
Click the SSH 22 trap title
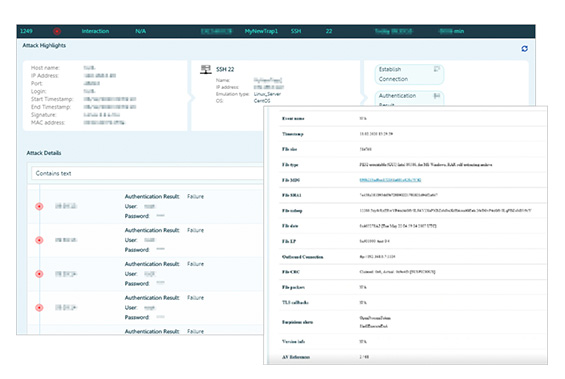[225, 69]
